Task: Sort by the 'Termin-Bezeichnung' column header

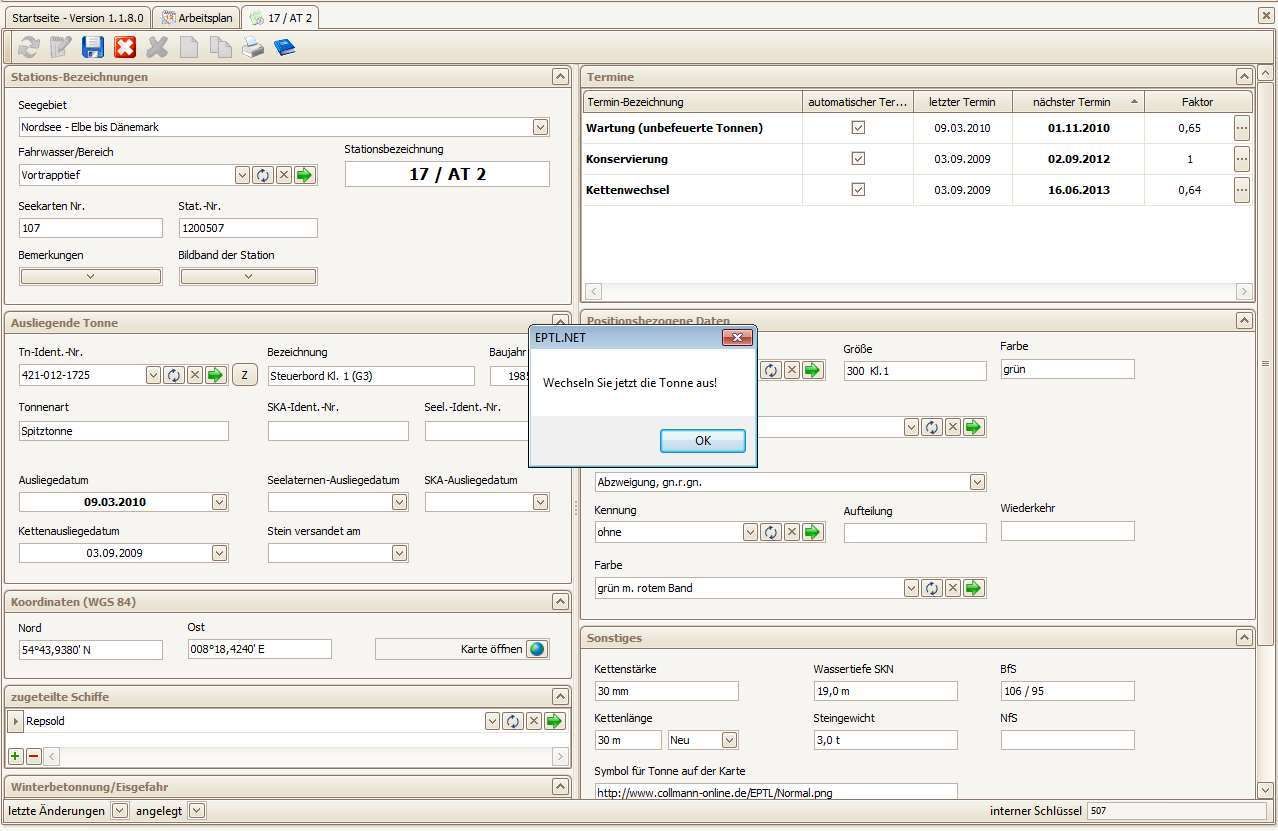Action: [694, 102]
